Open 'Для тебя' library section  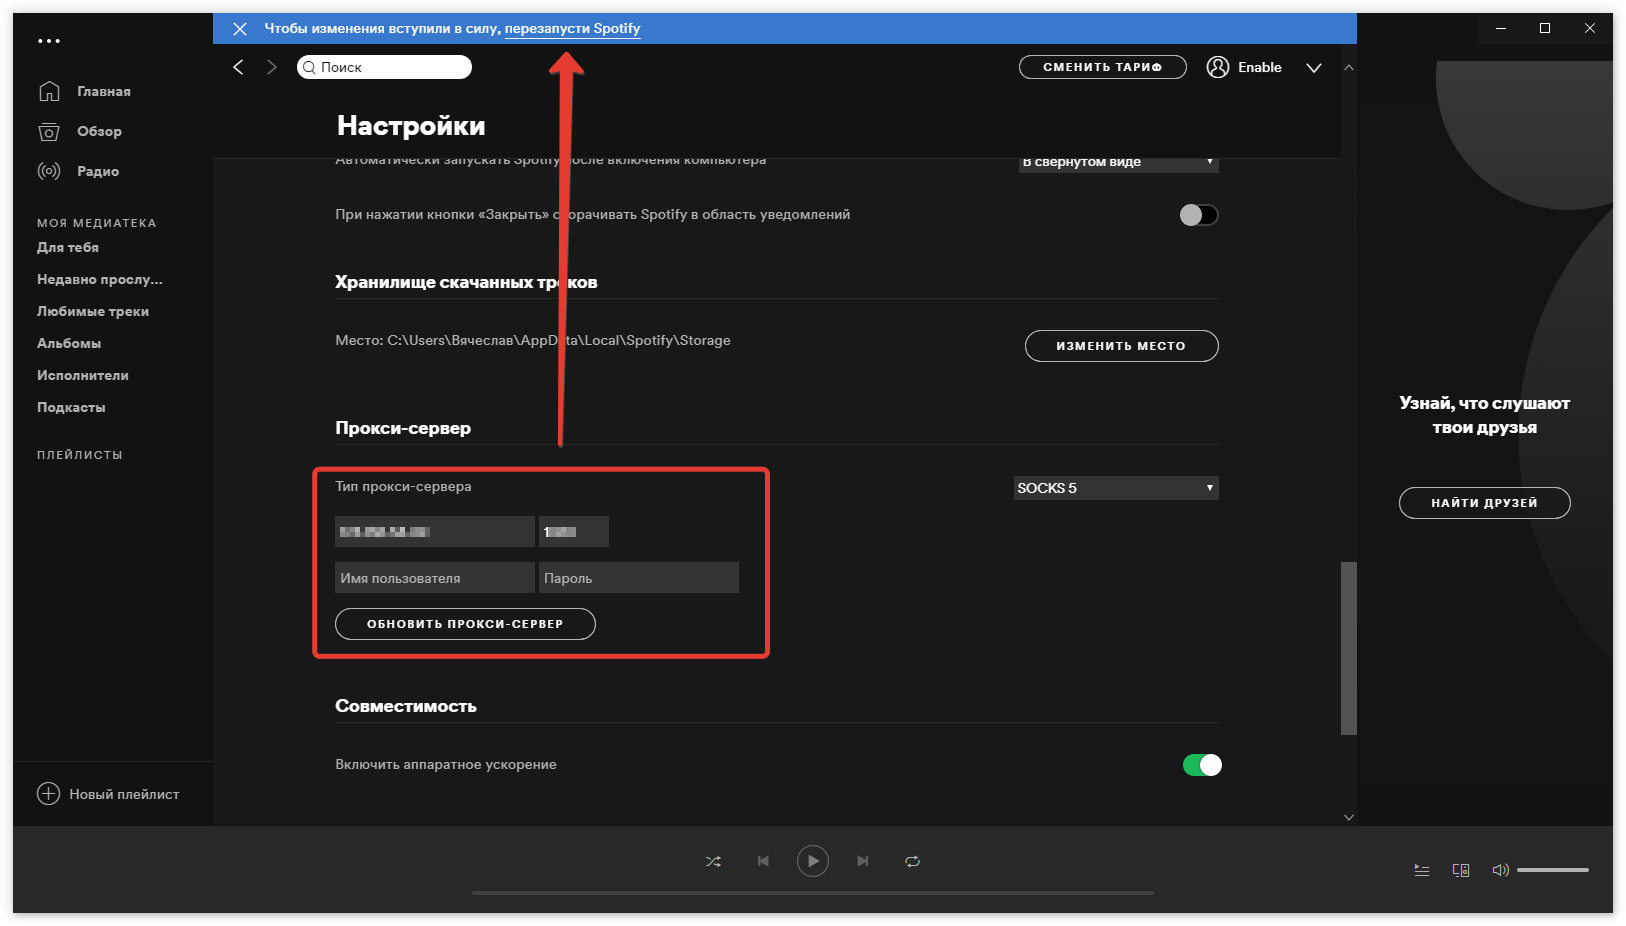tap(68, 247)
